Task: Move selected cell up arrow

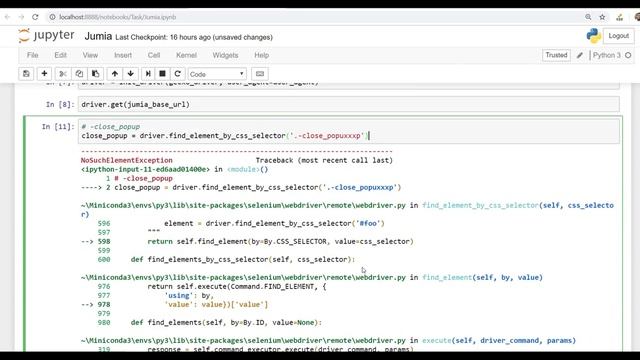Action: tap(115, 74)
